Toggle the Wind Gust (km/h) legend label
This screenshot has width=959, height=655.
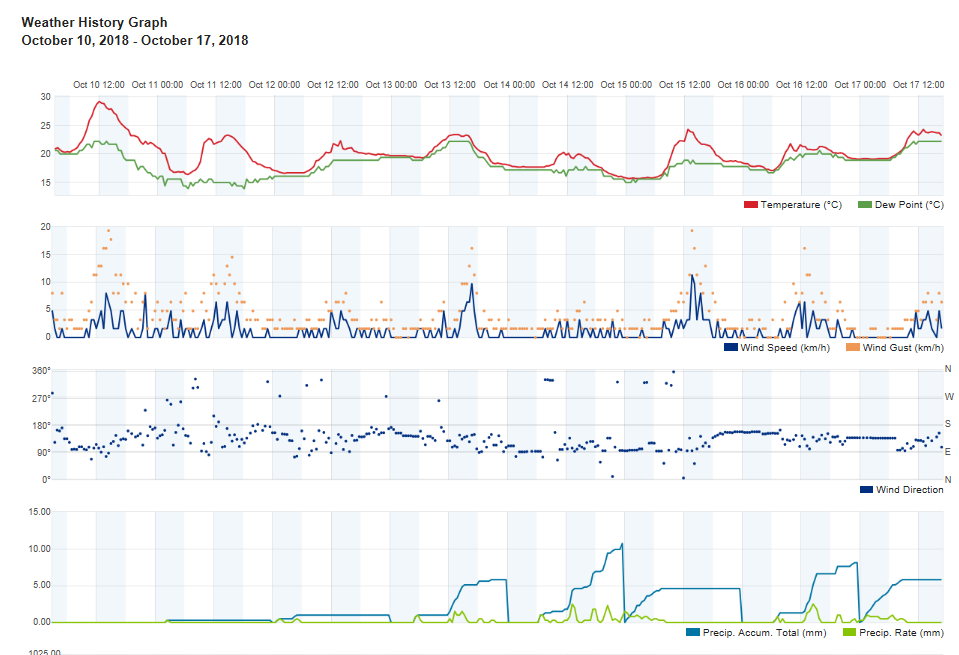[x=903, y=347]
